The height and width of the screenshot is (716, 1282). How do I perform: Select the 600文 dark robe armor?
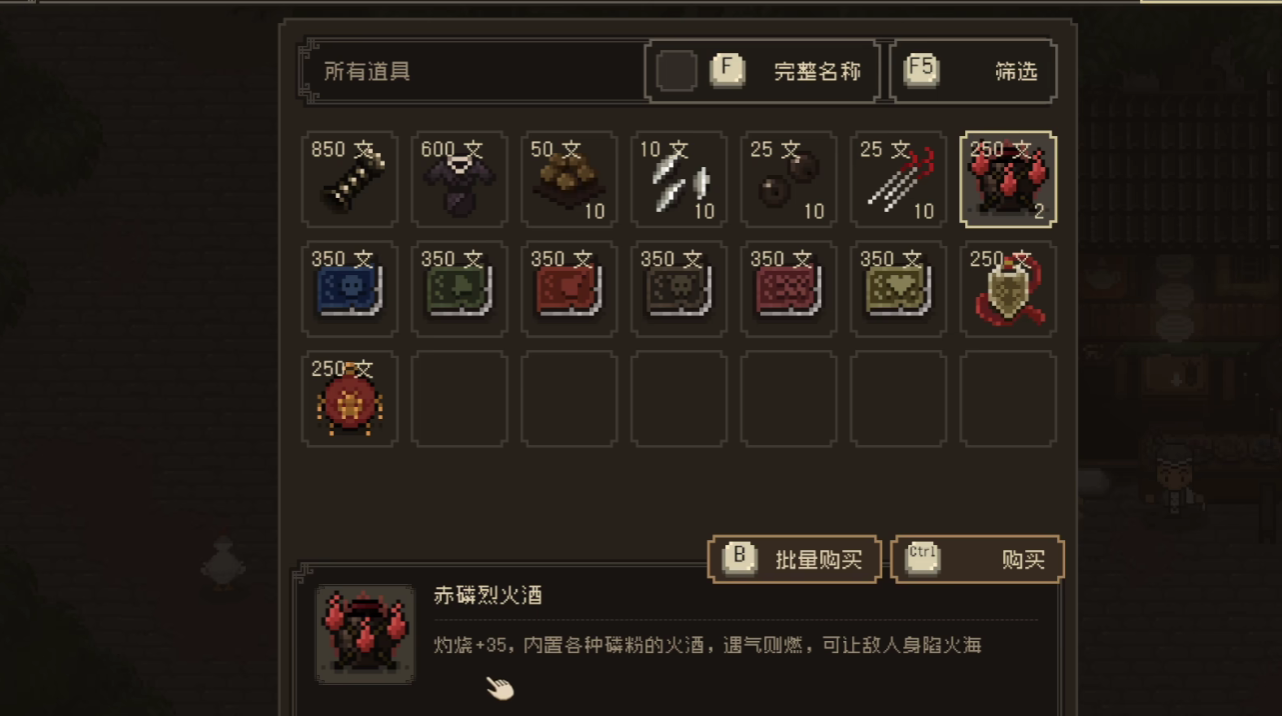[459, 179]
